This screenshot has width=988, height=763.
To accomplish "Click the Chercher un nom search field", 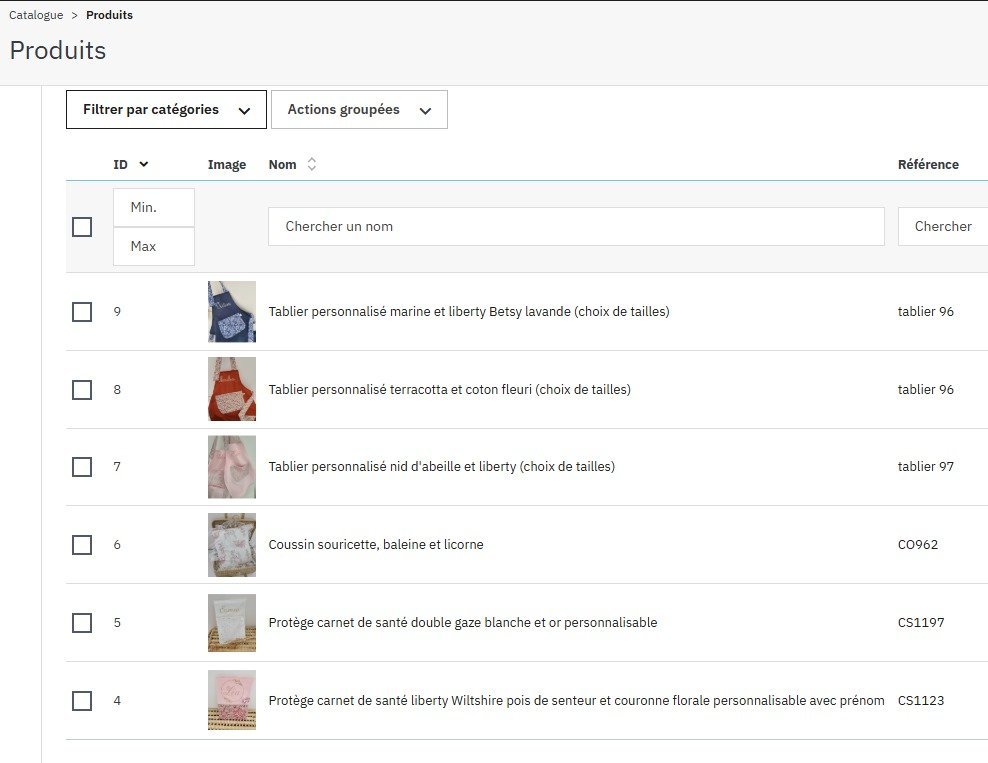I will click(x=576, y=227).
